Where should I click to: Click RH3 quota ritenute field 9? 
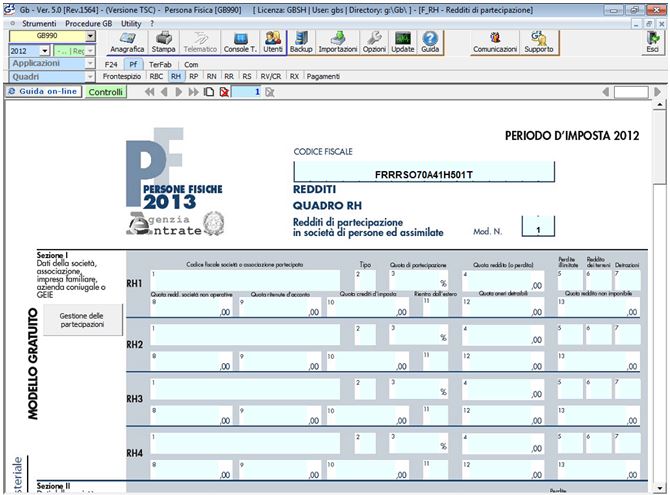tap(279, 415)
